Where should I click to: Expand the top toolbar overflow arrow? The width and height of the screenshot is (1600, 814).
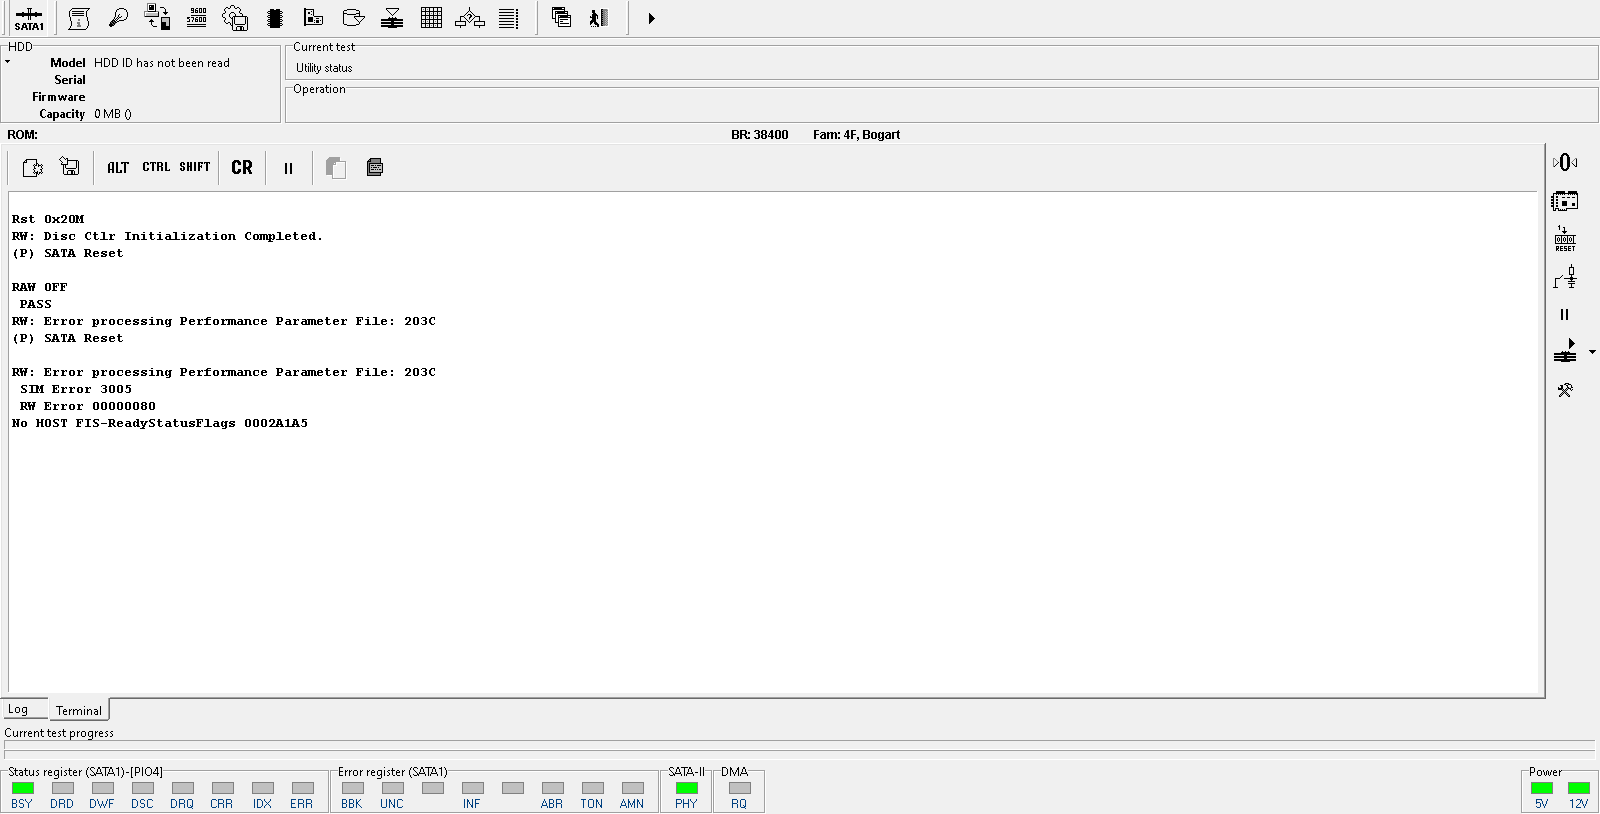(x=651, y=18)
